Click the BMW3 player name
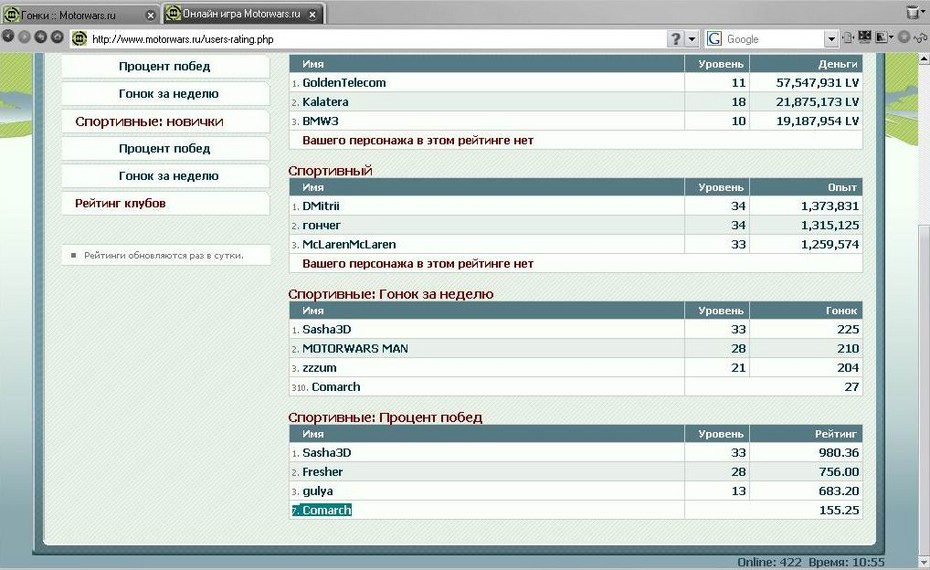Image resolution: width=930 pixels, height=570 pixels. tap(320, 121)
